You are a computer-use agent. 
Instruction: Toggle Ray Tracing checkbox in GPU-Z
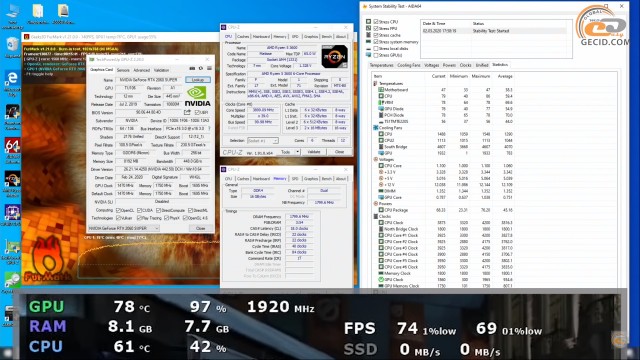pos(140,218)
